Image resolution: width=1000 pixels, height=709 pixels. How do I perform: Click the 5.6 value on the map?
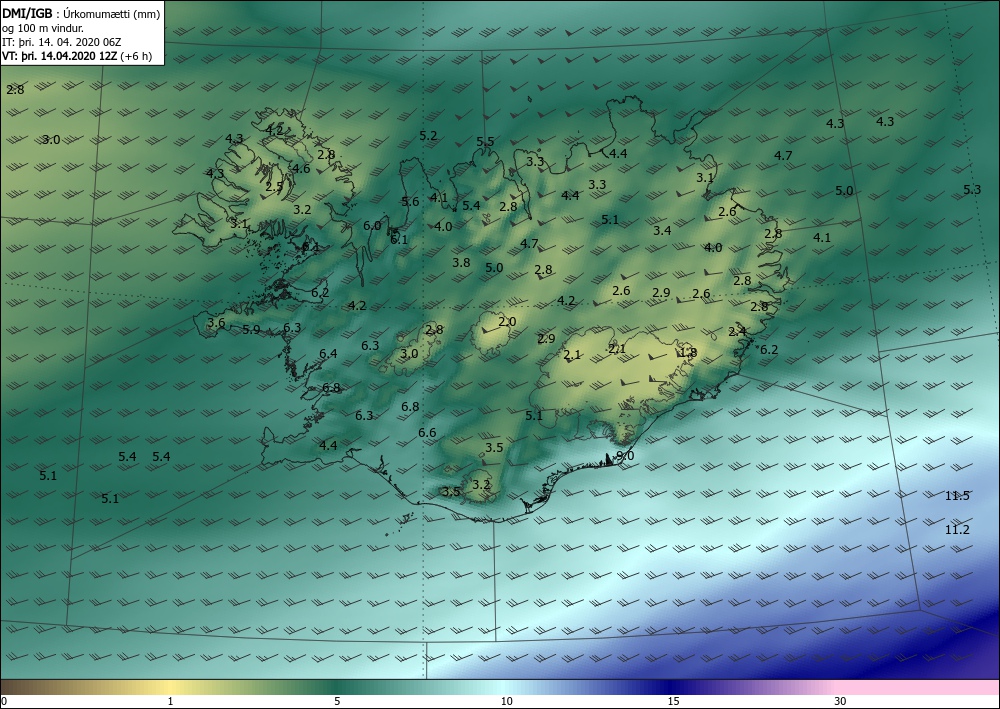tap(410, 201)
